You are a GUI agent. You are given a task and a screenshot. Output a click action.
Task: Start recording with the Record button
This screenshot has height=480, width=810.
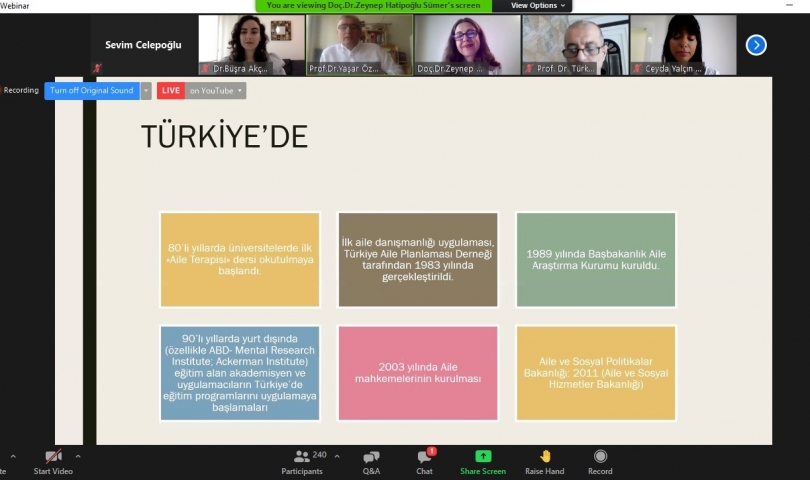tap(600, 462)
